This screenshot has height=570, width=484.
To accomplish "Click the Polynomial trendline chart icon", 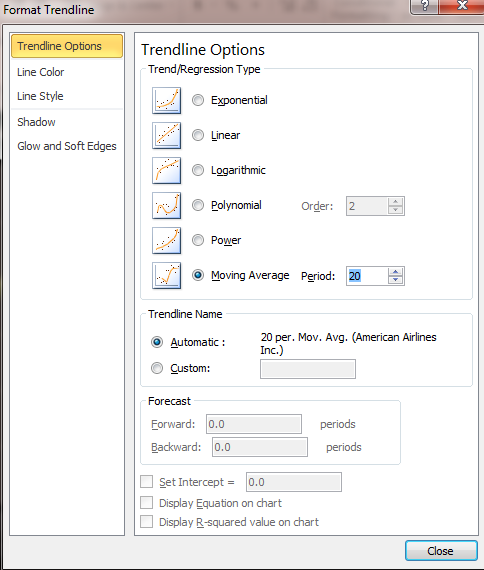I will (167, 206).
